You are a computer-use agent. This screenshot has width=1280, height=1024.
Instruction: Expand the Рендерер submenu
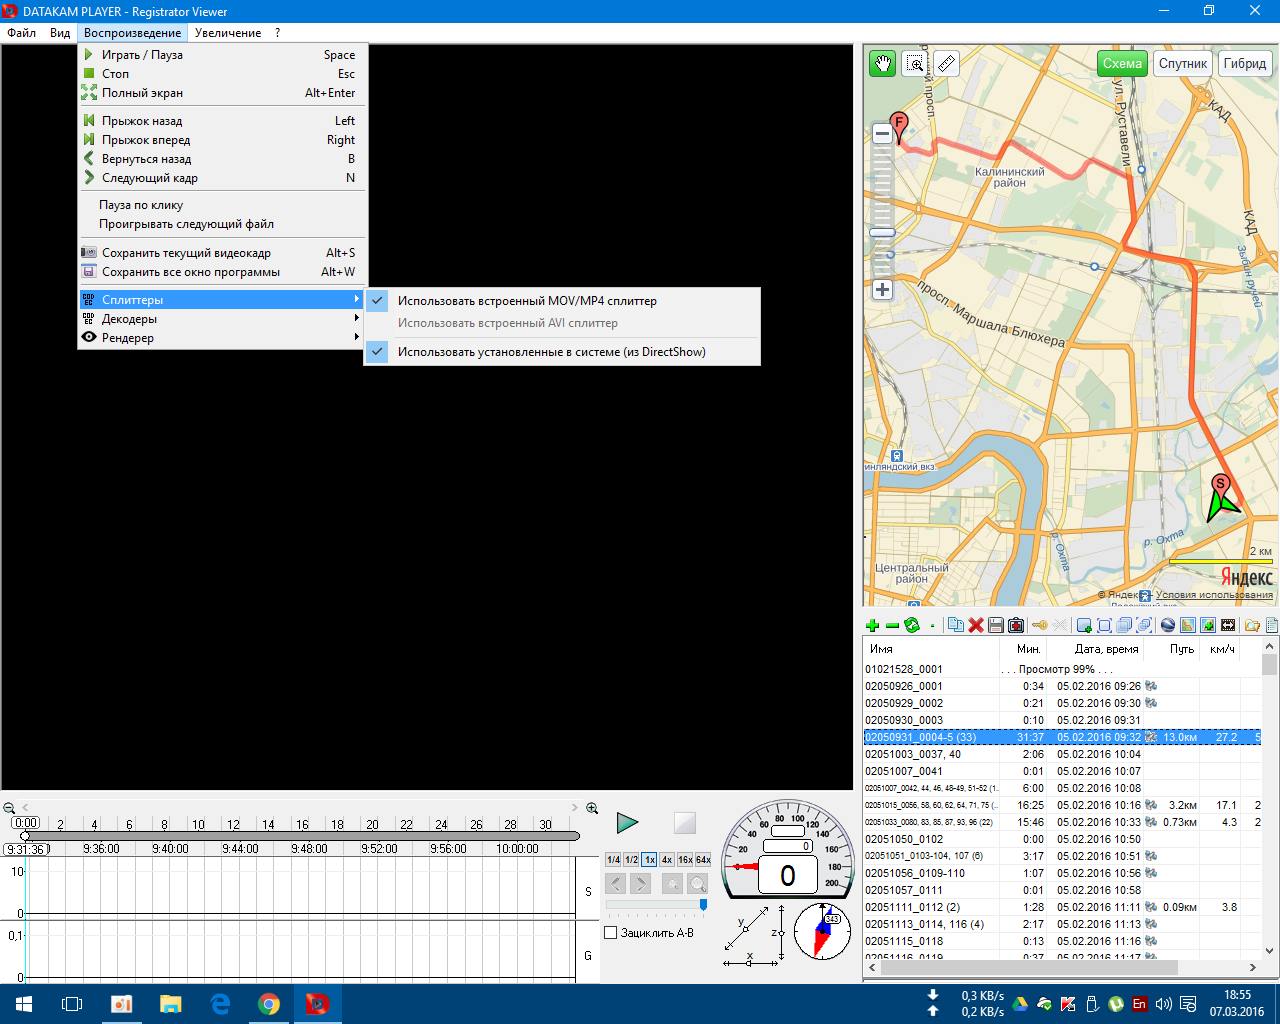click(127, 338)
